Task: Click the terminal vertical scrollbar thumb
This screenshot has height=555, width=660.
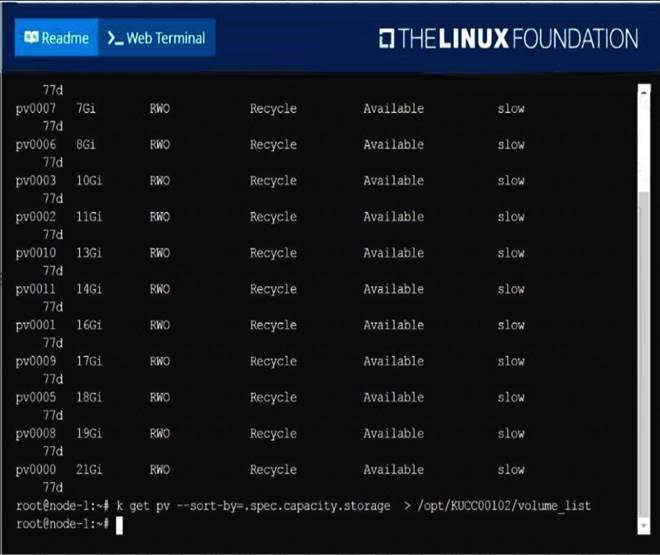Action: click(x=644, y=354)
